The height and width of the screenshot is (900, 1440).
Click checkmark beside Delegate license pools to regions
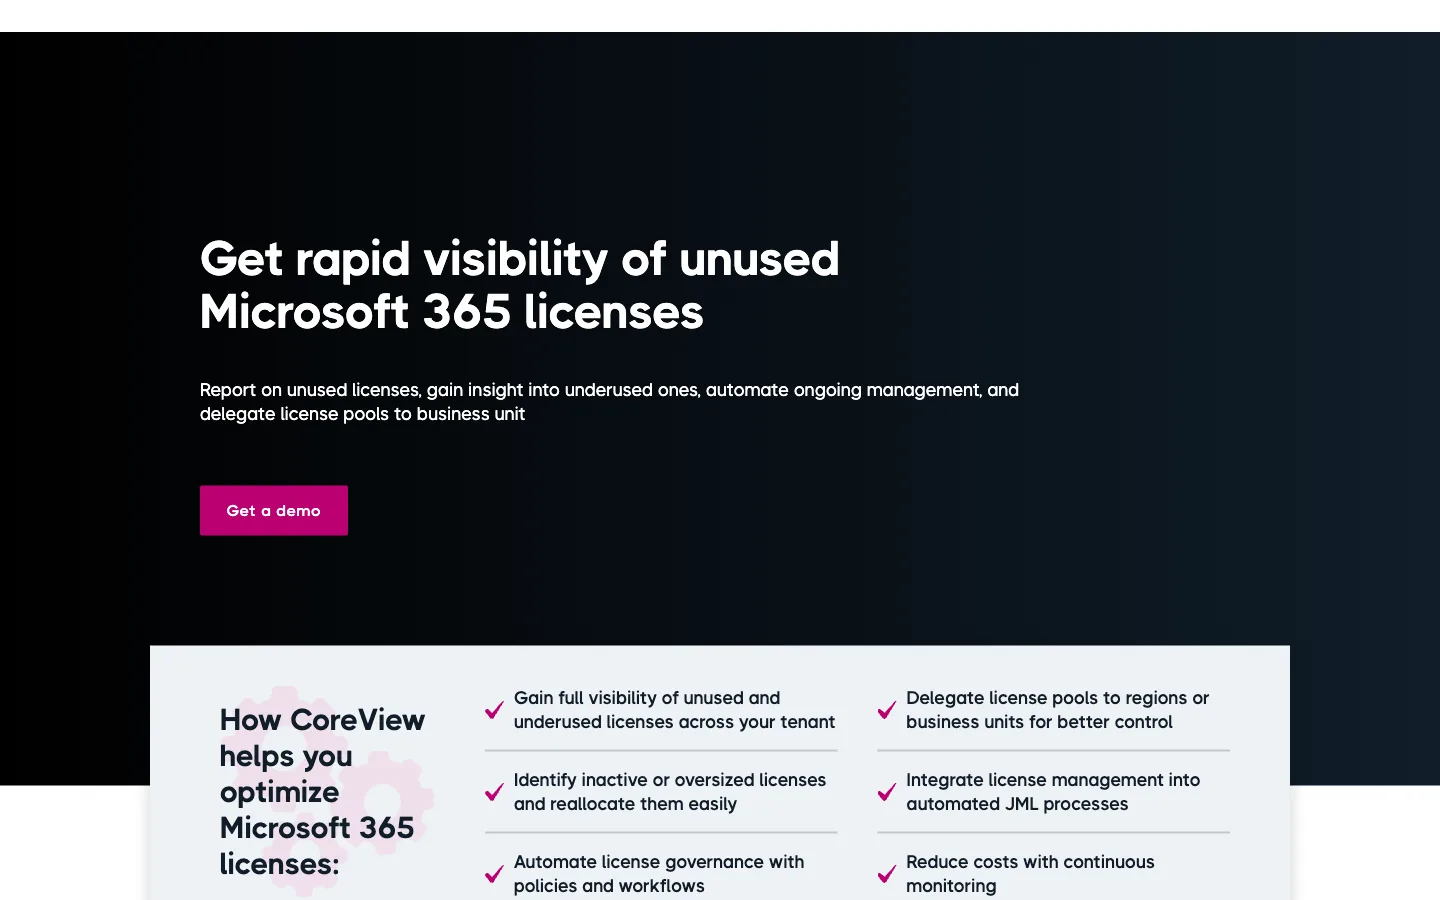coord(887,710)
